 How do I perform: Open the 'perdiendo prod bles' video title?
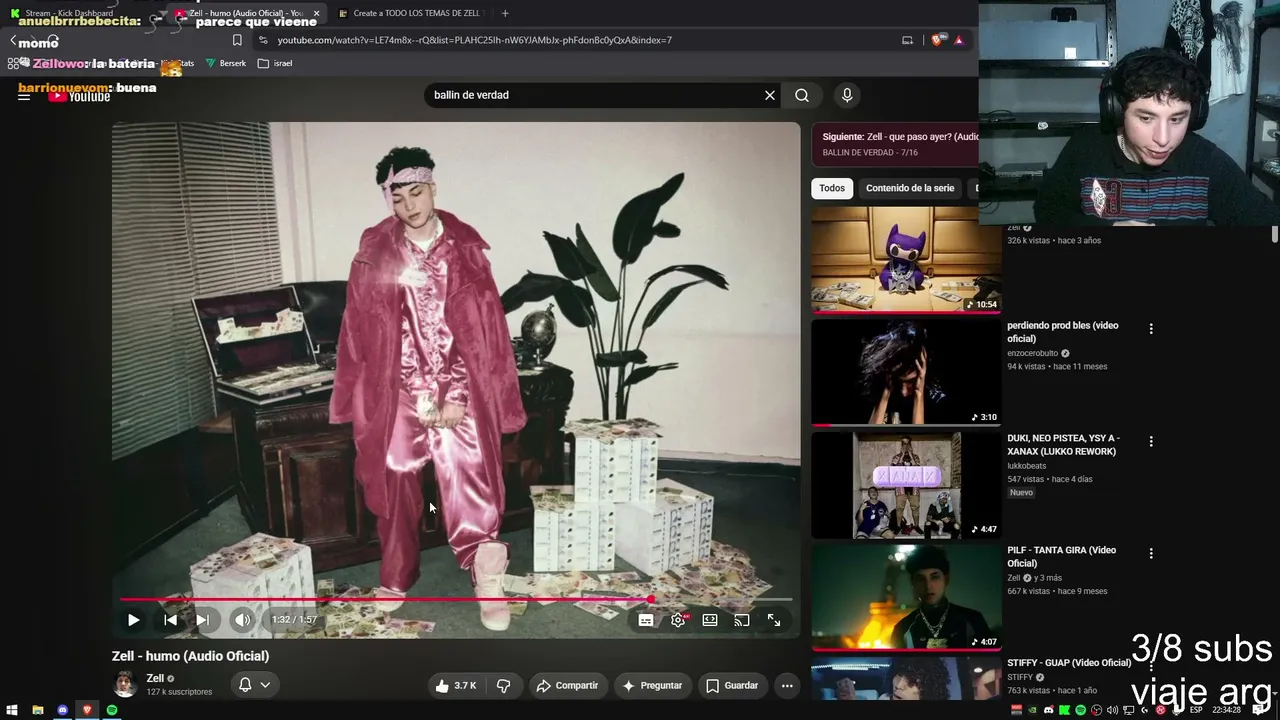point(1063,332)
